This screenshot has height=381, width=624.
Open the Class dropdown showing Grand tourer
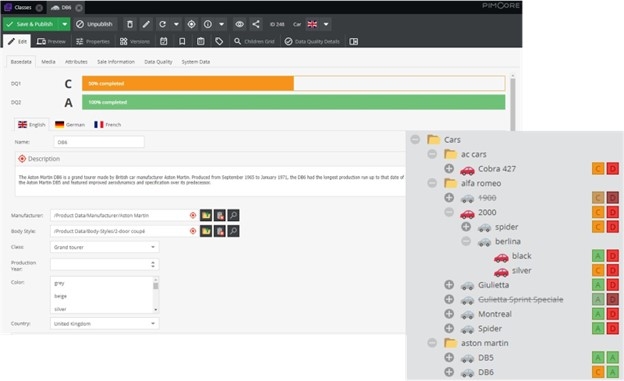[105, 247]
